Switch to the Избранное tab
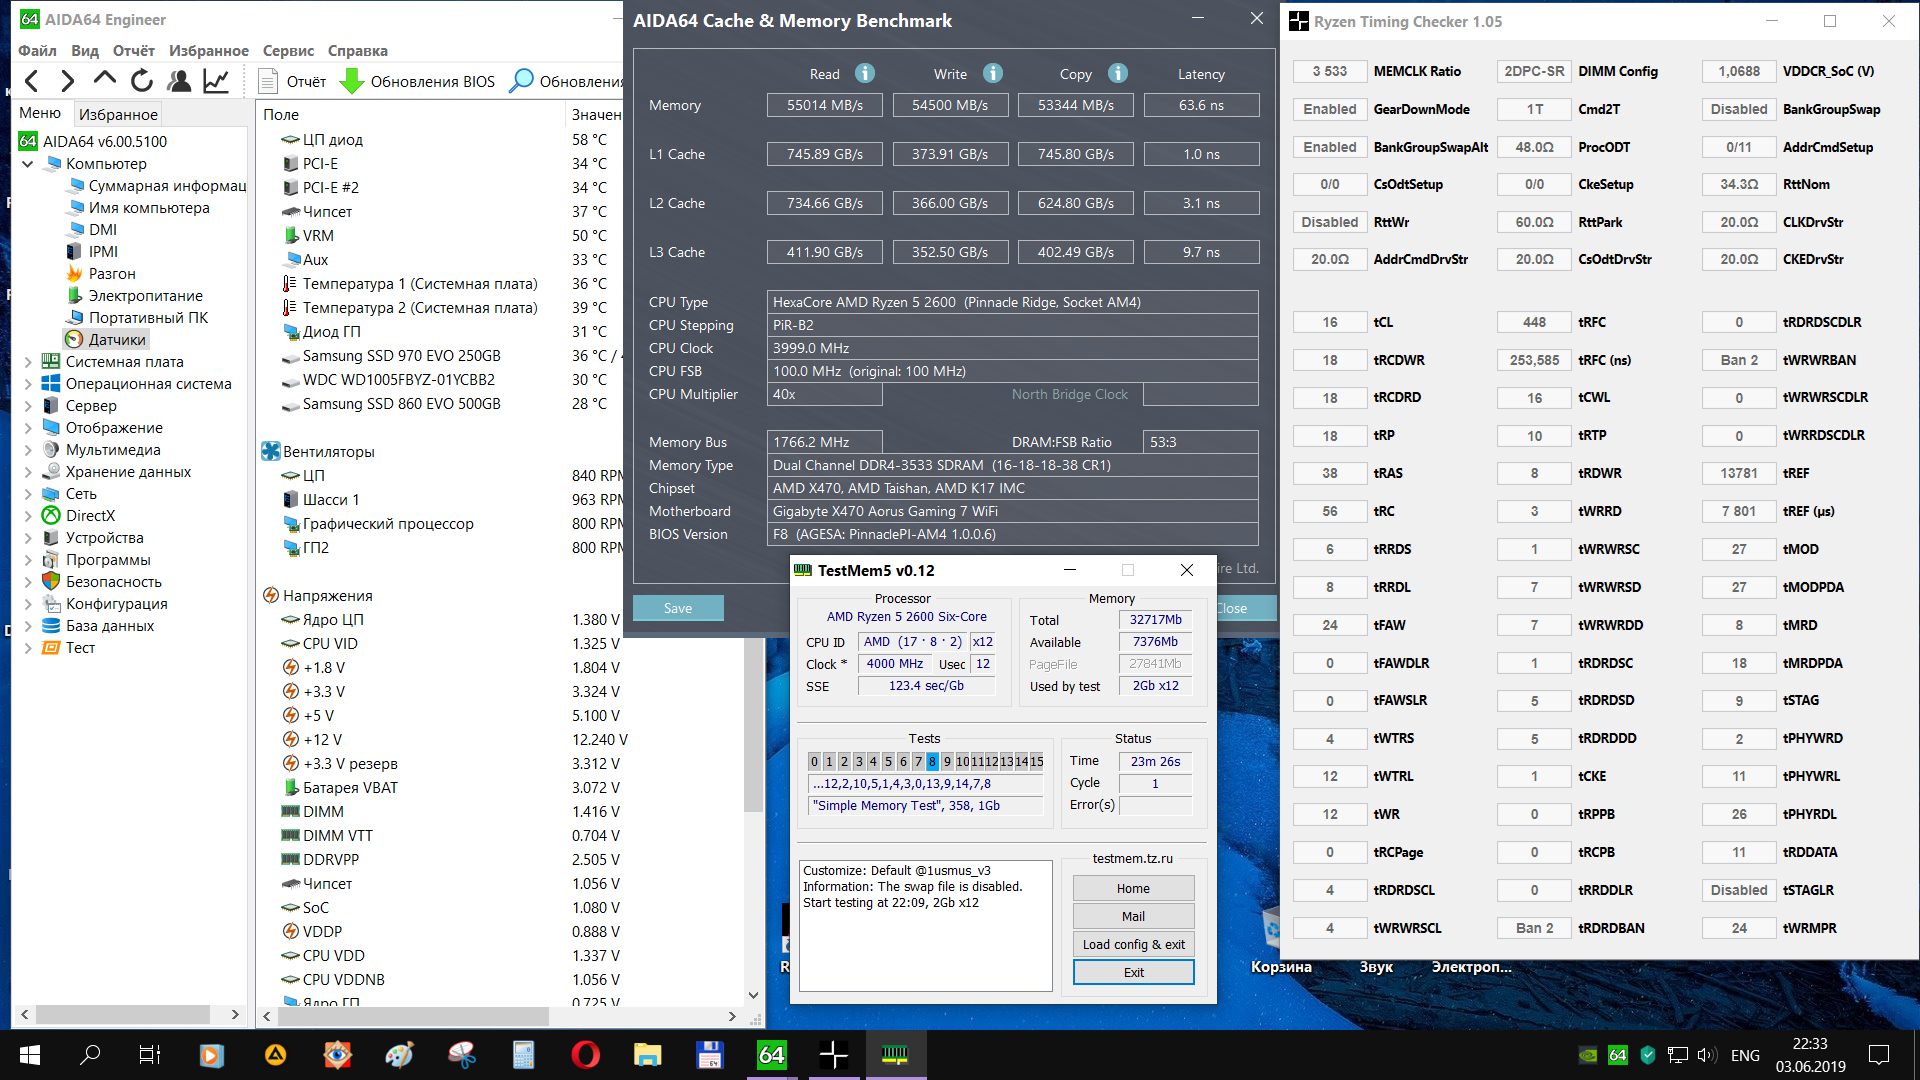The height and width of the screenshot is (1080, 1920). pyautogui.click(x=118, y=114)
